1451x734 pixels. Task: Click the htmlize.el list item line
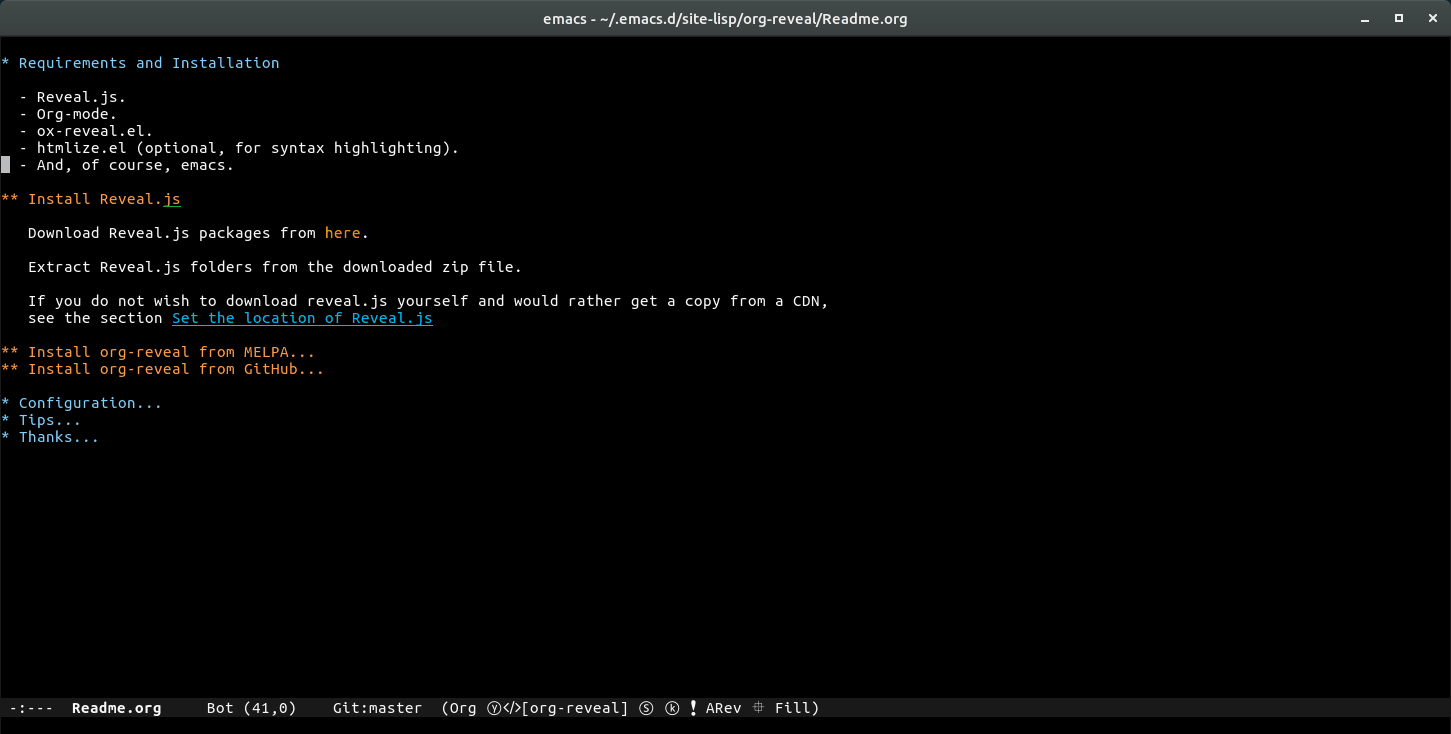[239, 148]
